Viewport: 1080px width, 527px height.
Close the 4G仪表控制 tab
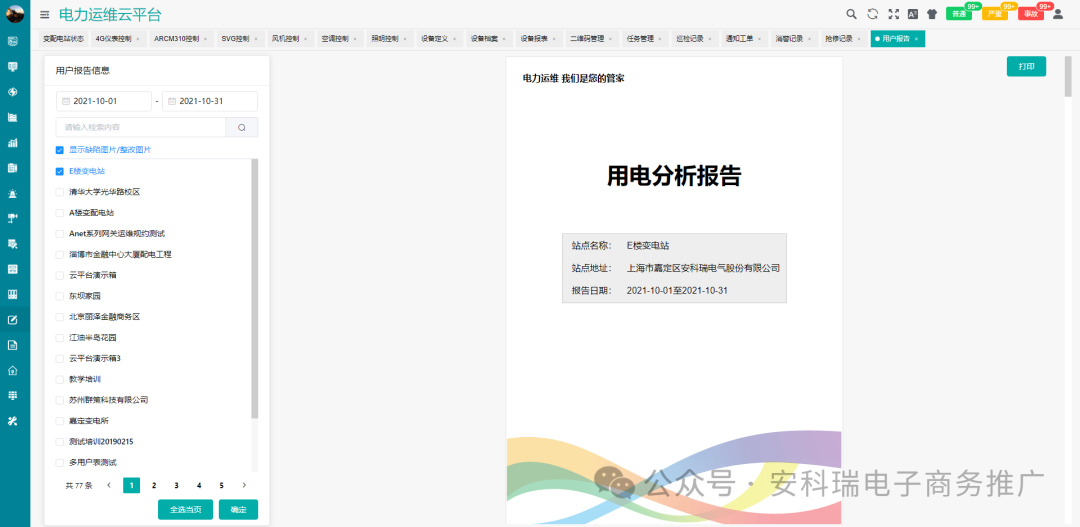tap(138, 39)
